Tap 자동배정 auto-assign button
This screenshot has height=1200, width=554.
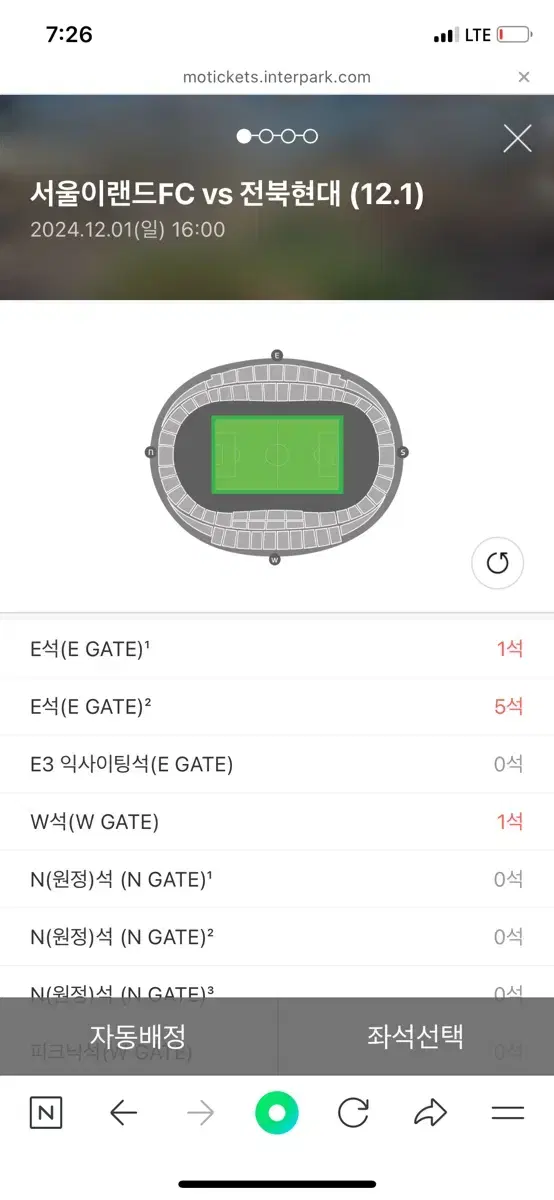point(138,1036)
